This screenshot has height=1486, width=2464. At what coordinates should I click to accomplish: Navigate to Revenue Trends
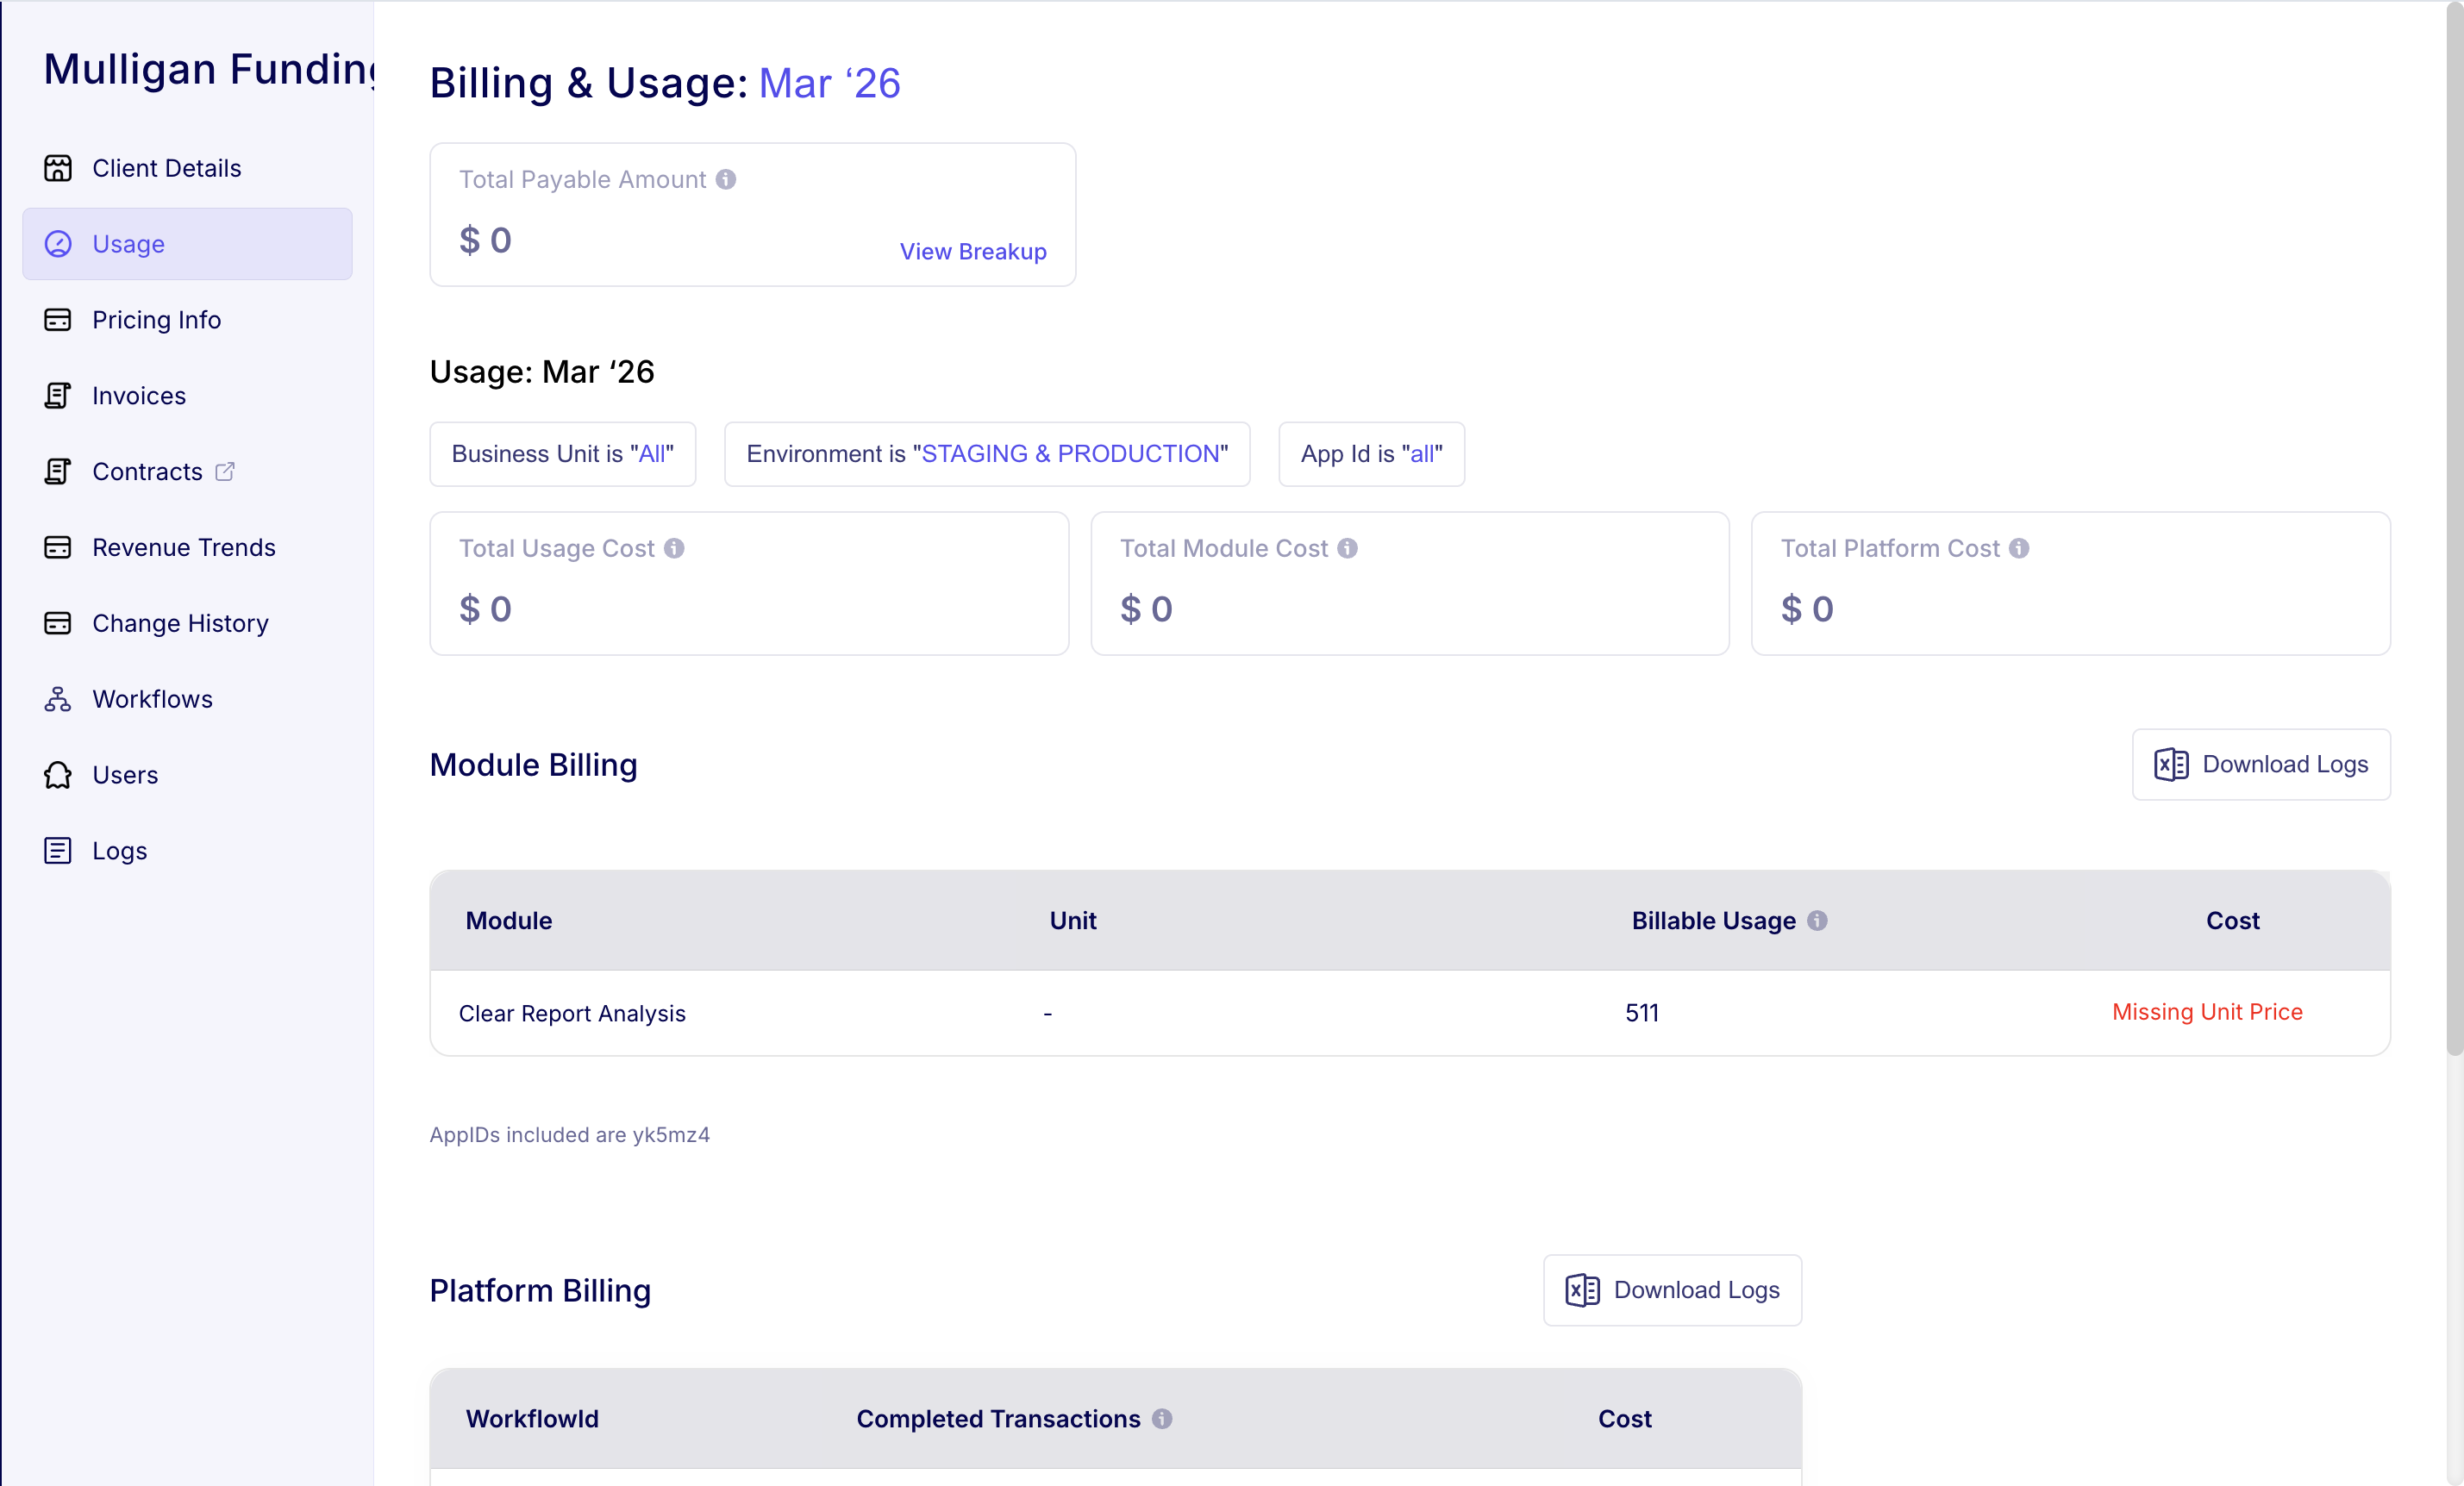(x=183, y=547)
